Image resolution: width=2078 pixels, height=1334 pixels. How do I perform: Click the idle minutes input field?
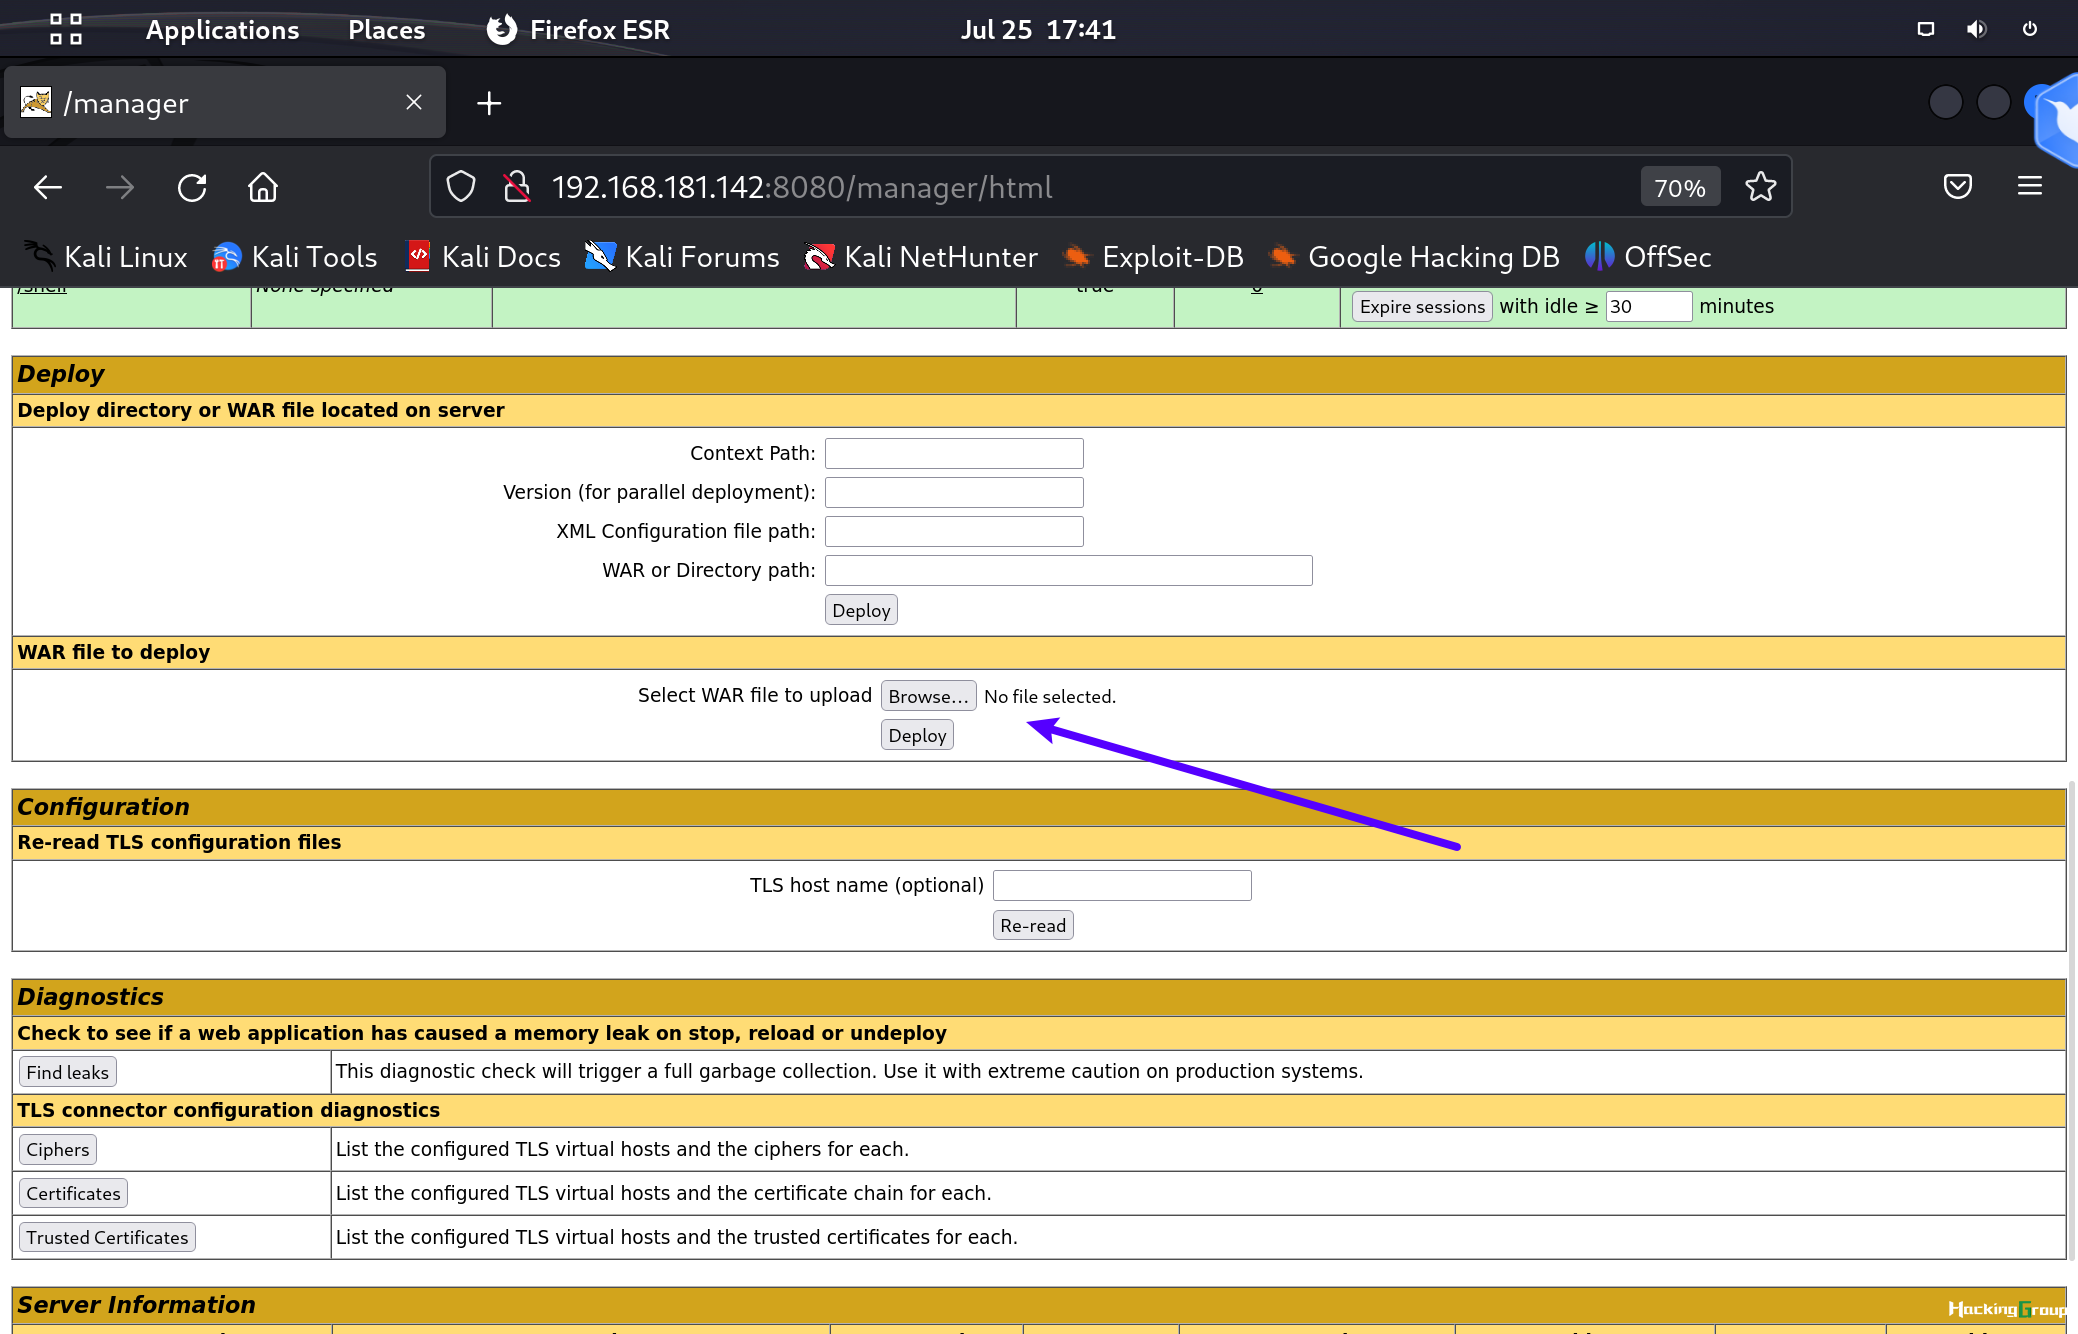pyautogui.click(x=1649, y=306)
